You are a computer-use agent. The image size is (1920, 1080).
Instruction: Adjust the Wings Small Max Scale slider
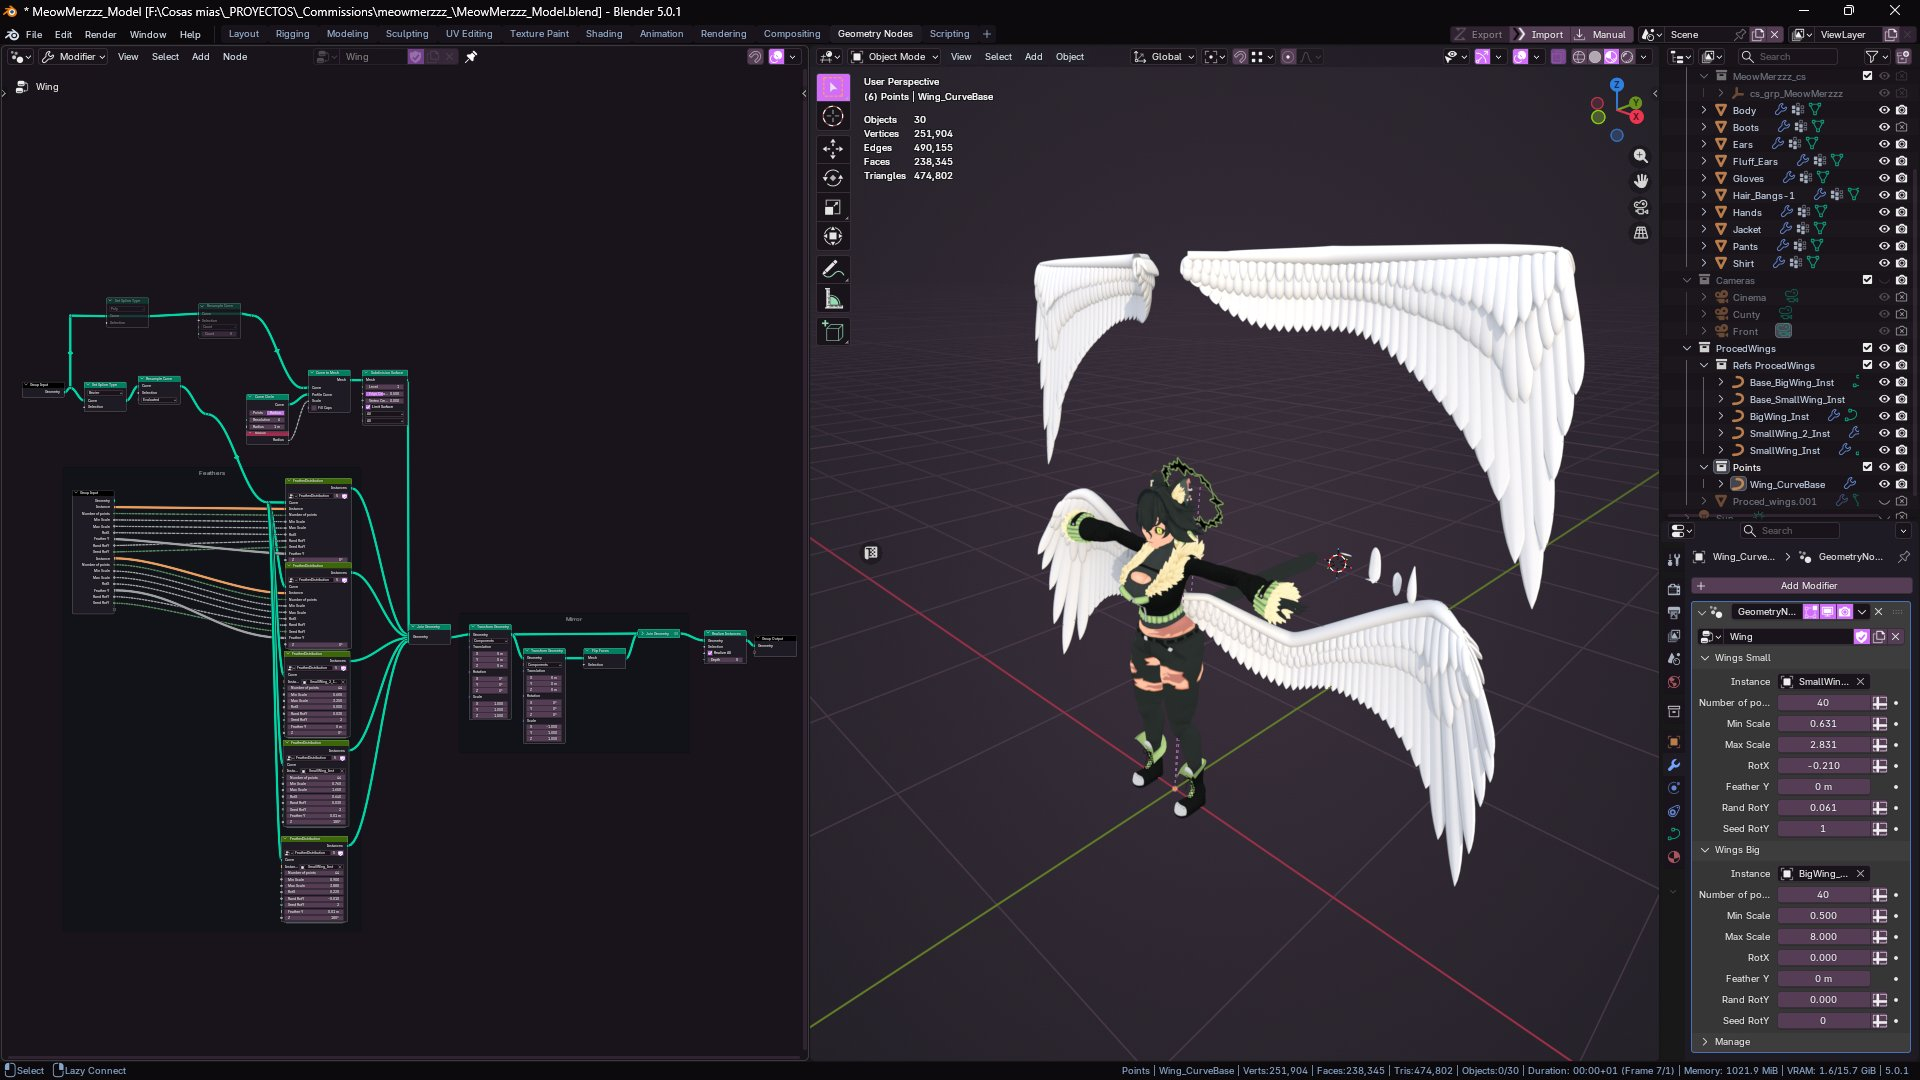tap(1822, 745)
